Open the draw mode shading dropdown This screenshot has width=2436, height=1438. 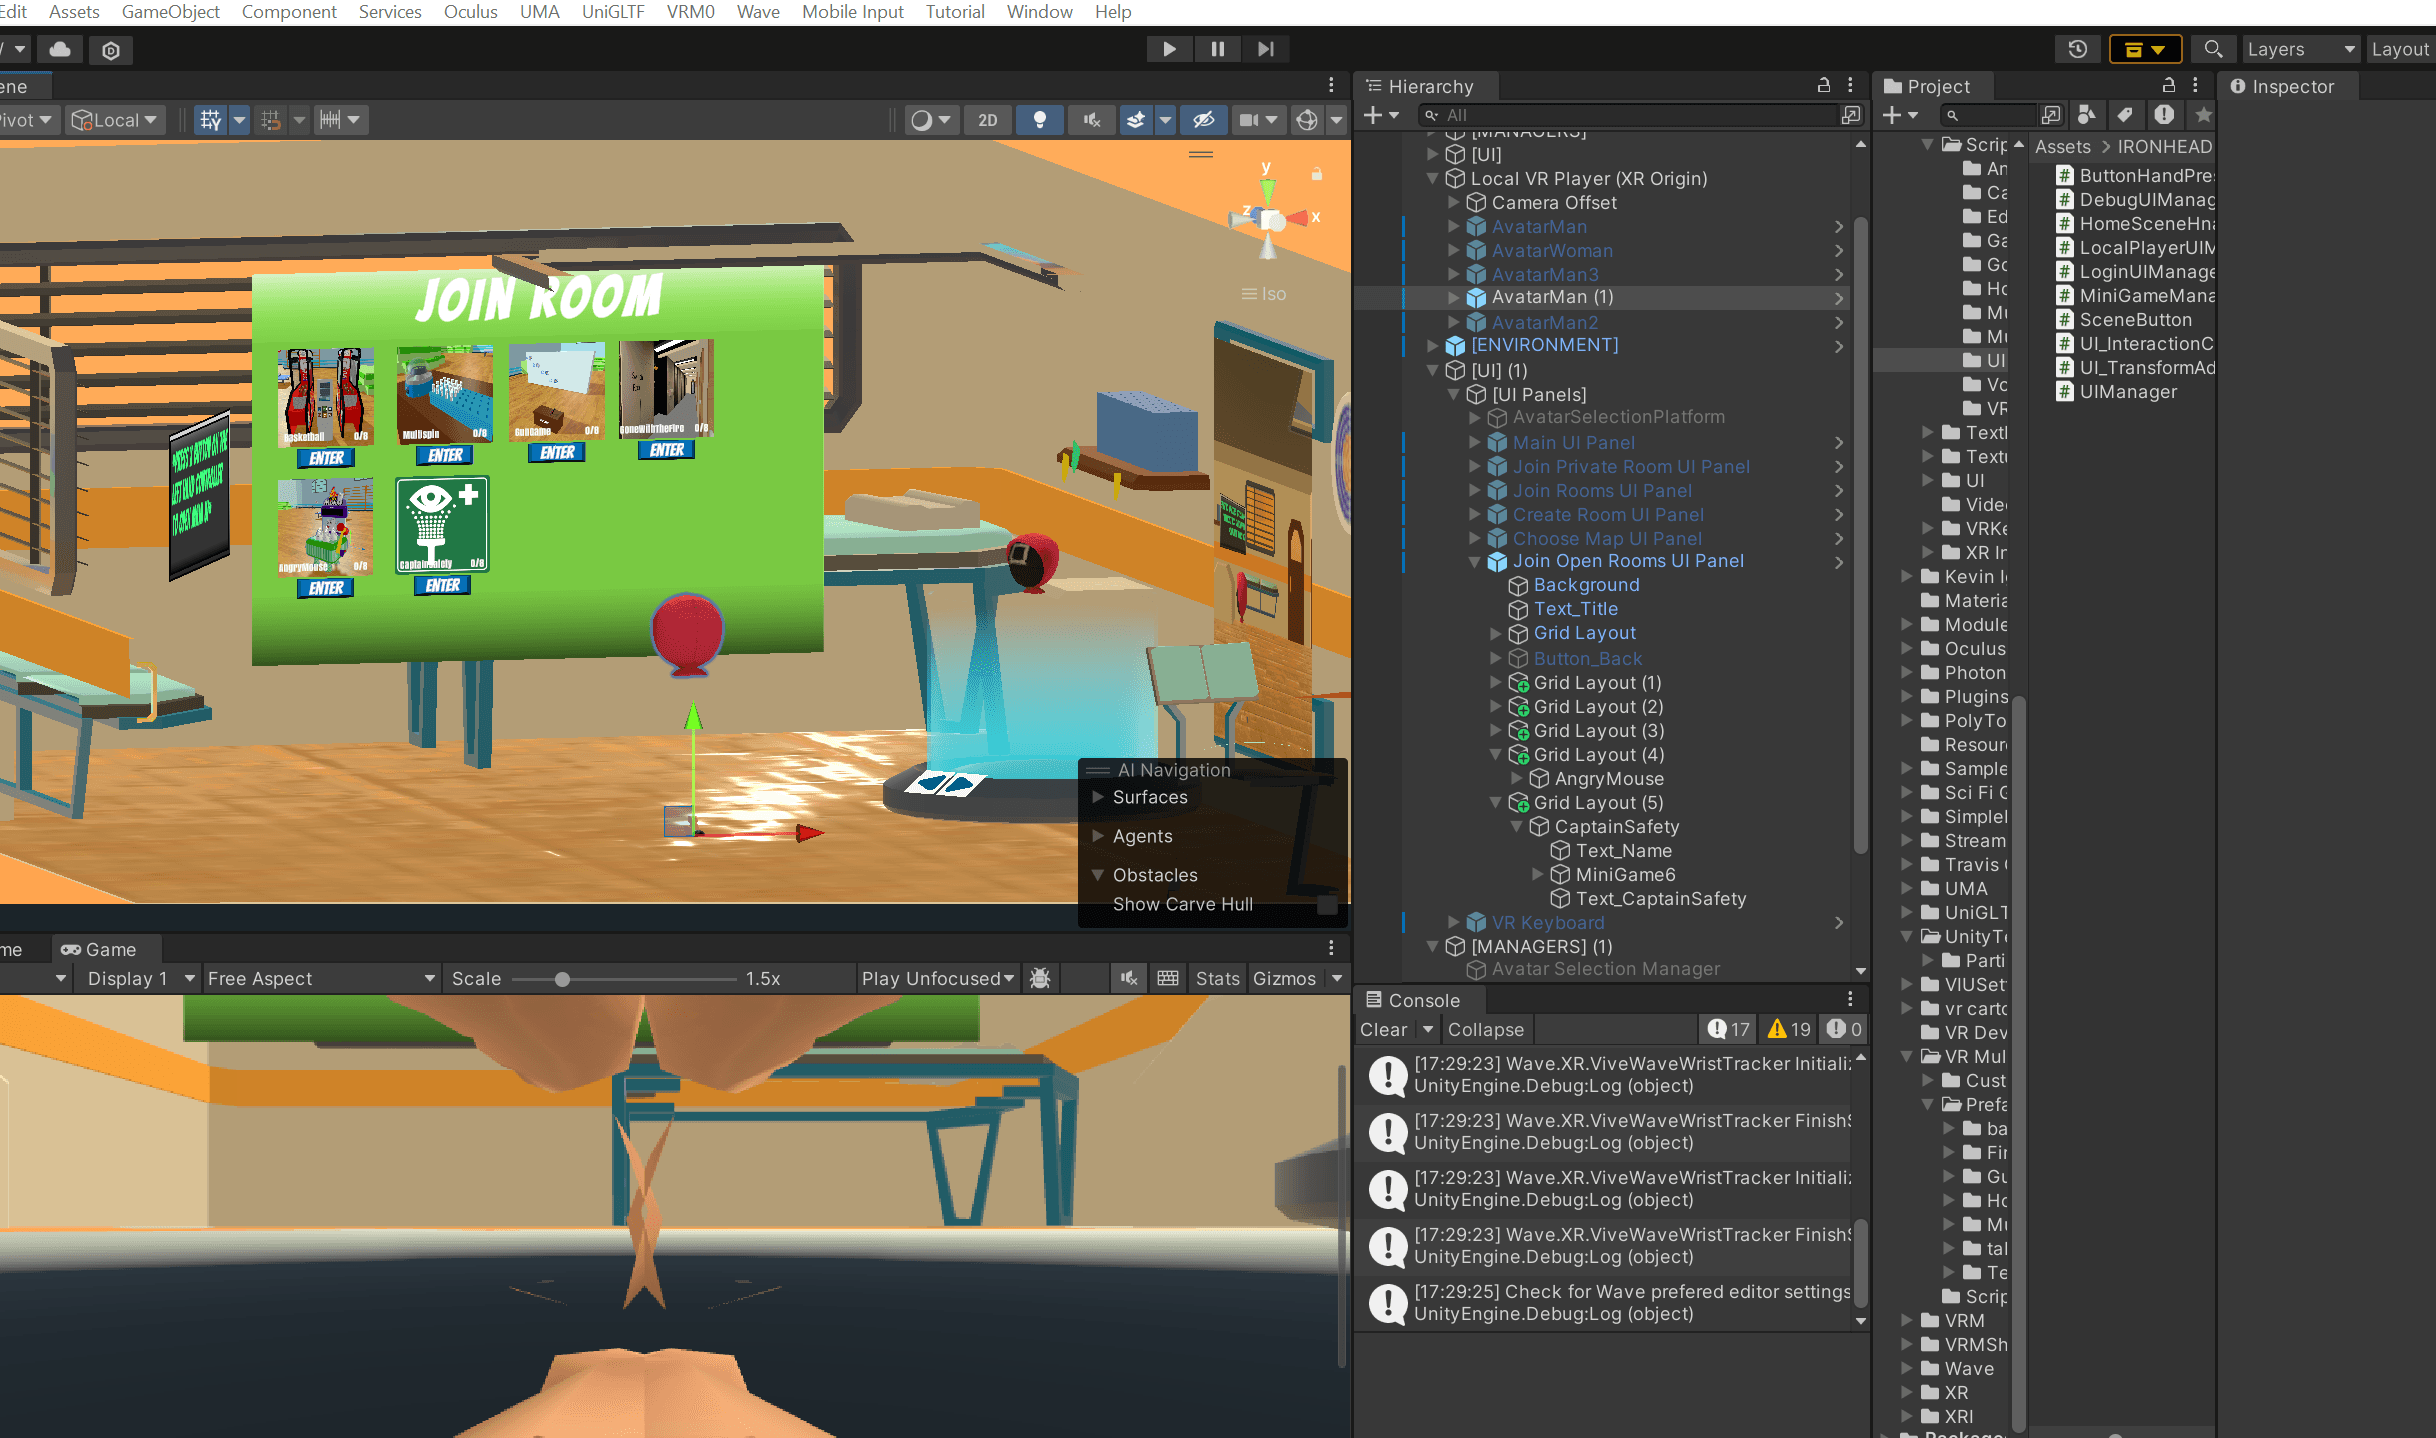932,120
